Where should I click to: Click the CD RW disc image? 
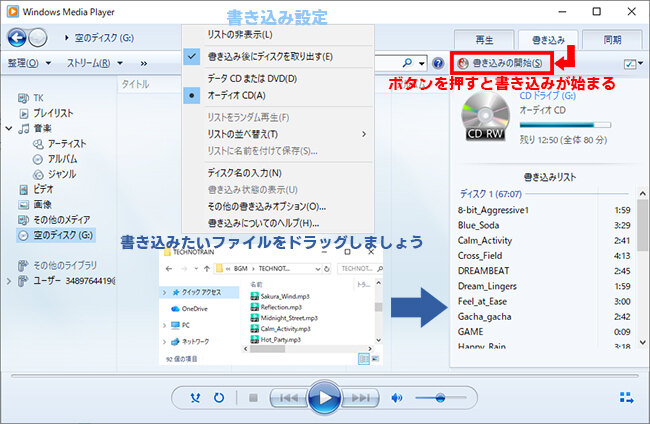pyautogui.click(x=485, y=116)
